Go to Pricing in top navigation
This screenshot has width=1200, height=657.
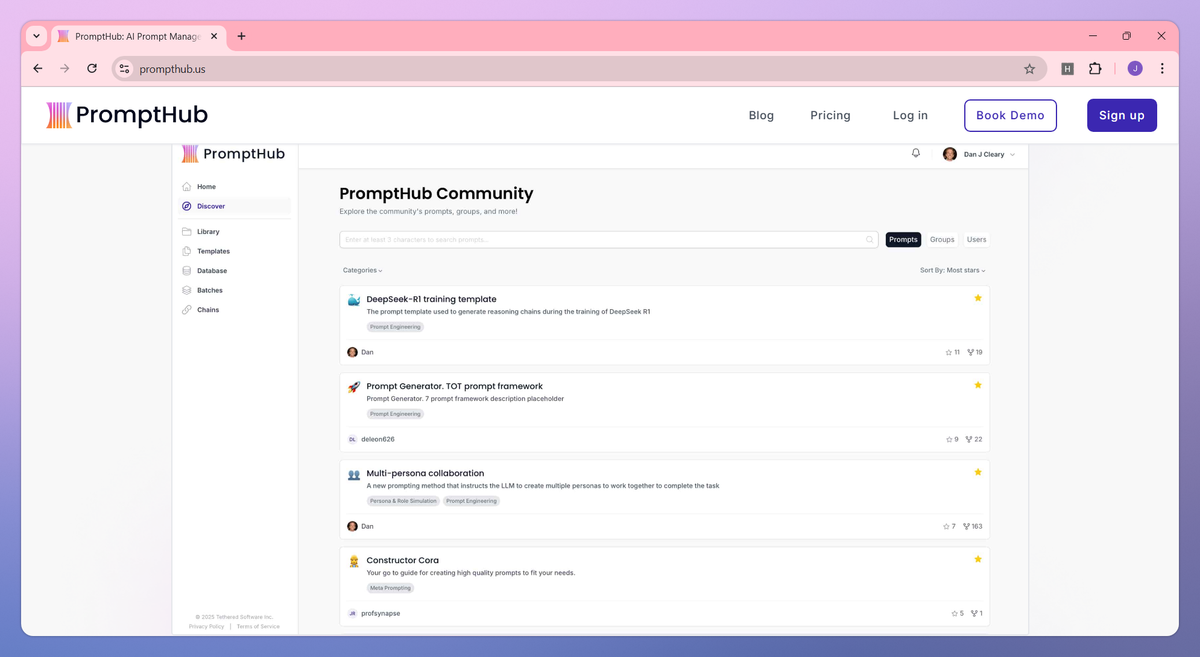pyautogui.click(x=830, y=115)
